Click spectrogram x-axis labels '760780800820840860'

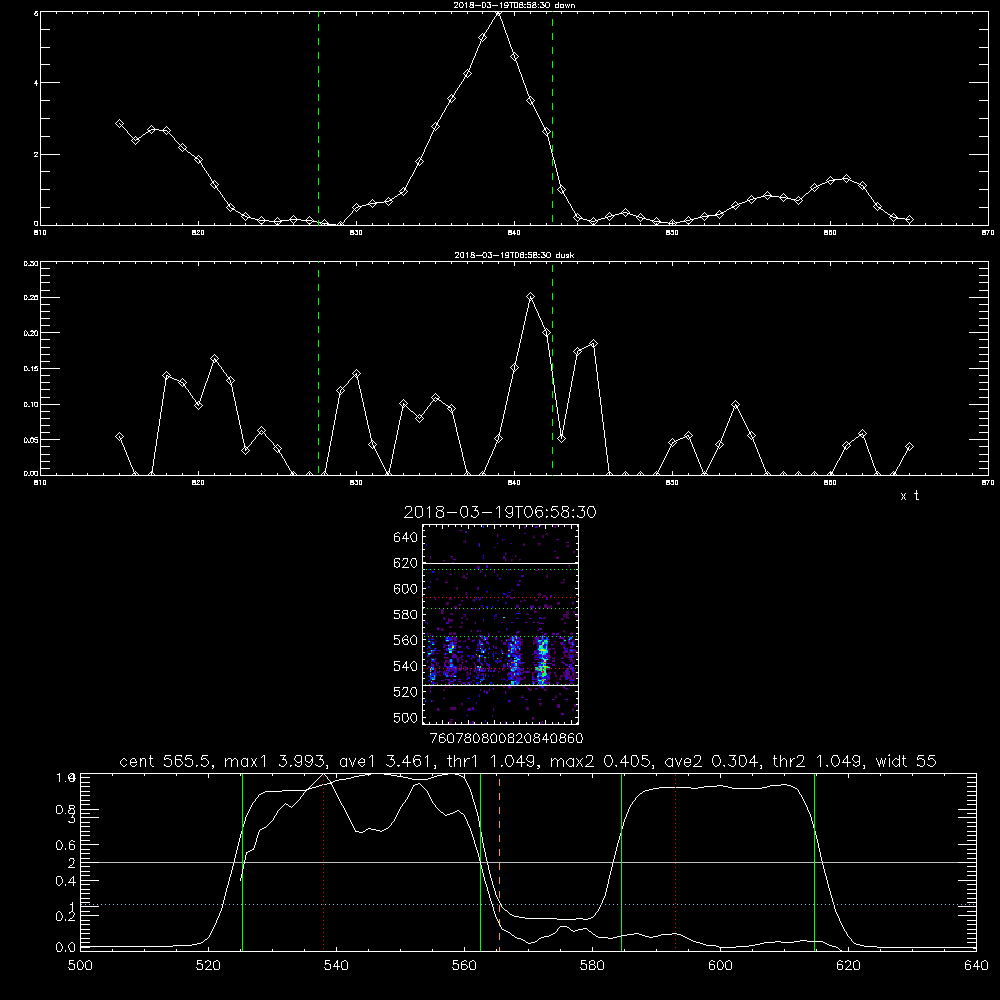point(506,738)
